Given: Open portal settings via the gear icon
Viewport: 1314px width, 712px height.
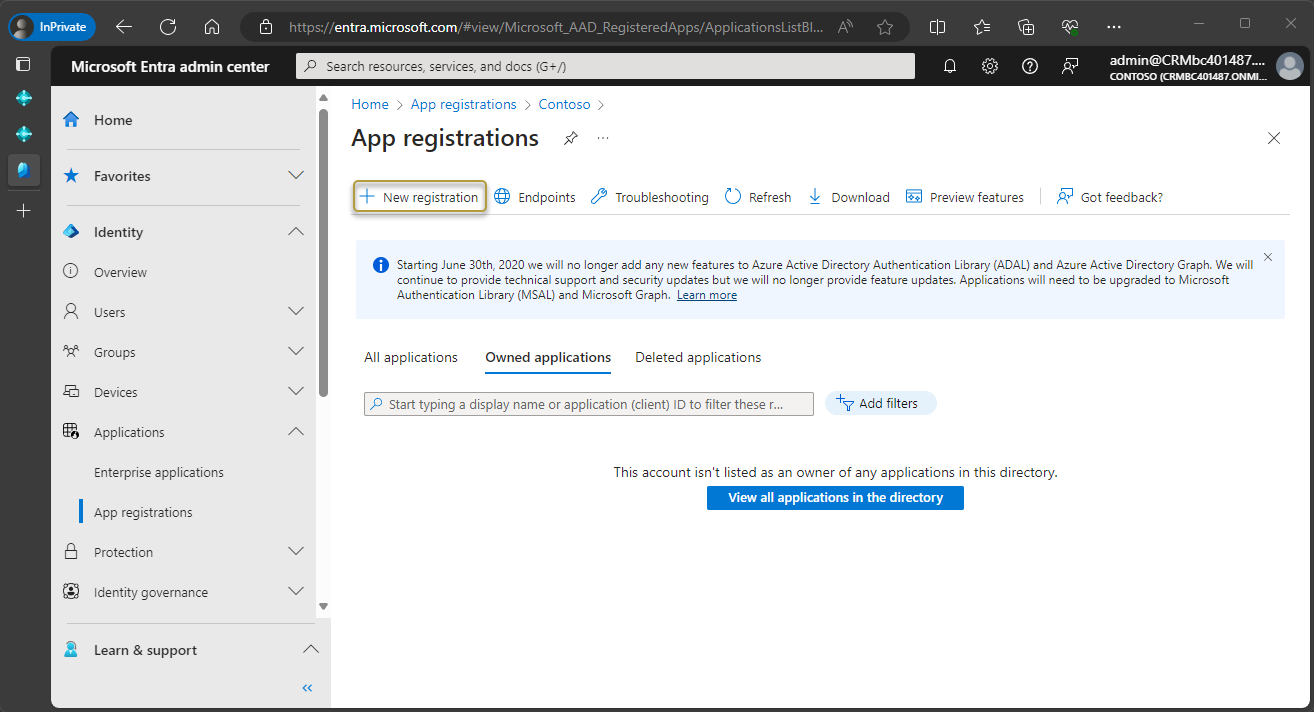Looking at the screenshot, I should (x=989, y=65).
